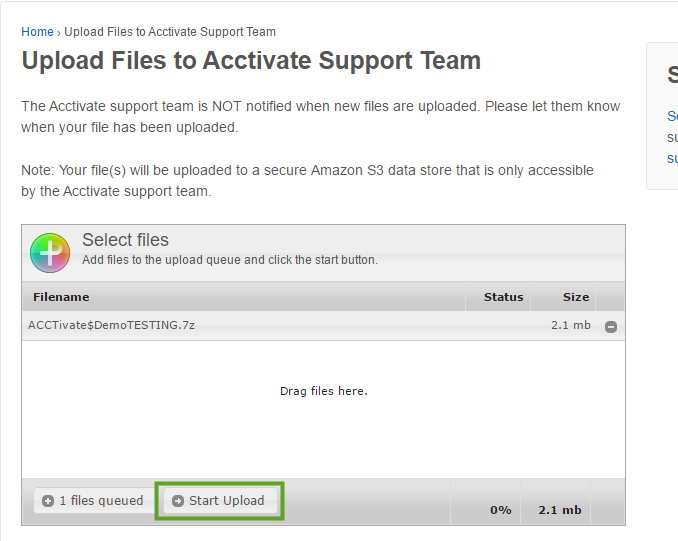Viewport: 678px width, 541px height.
Task: Click the current page breadcrumb text
Action: tap(170, 32)
